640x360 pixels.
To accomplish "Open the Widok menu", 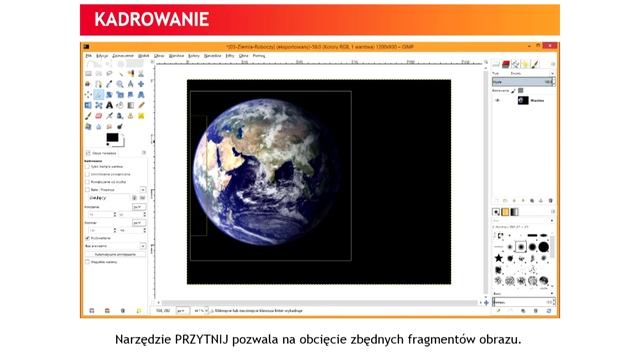I will click(144, 56).
